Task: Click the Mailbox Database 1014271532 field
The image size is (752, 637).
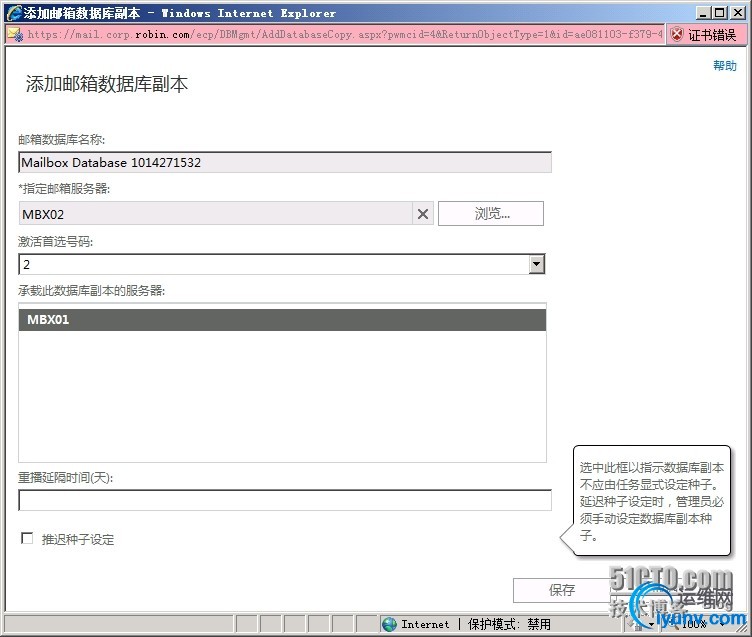Action: point(285,162)
